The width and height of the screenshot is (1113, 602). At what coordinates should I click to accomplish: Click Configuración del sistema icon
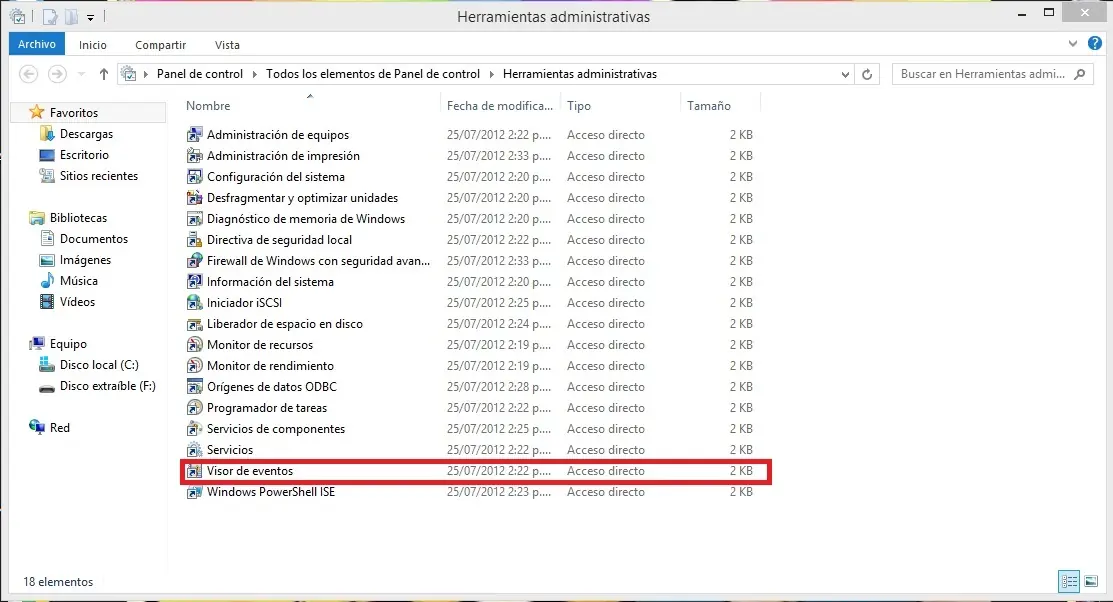[194, 177]
